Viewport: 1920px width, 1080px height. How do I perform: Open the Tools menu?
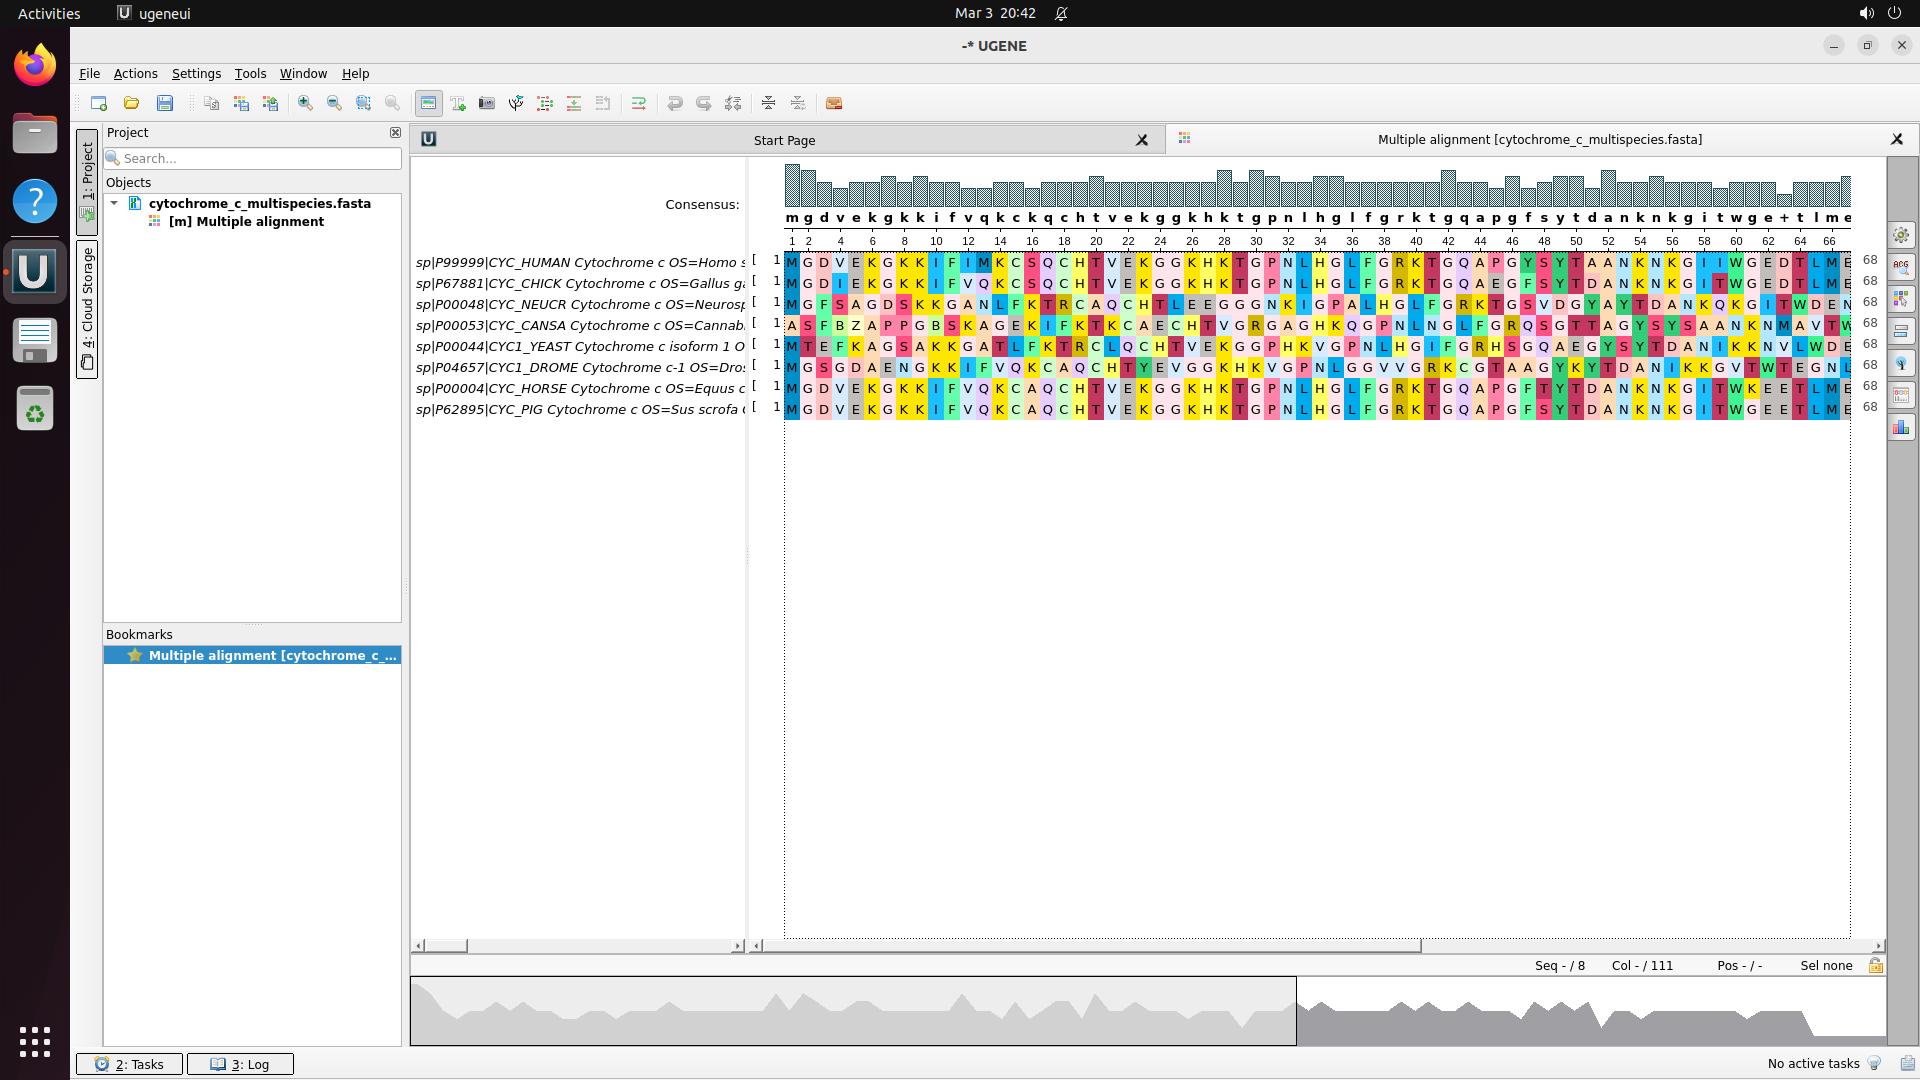(250, 73)
